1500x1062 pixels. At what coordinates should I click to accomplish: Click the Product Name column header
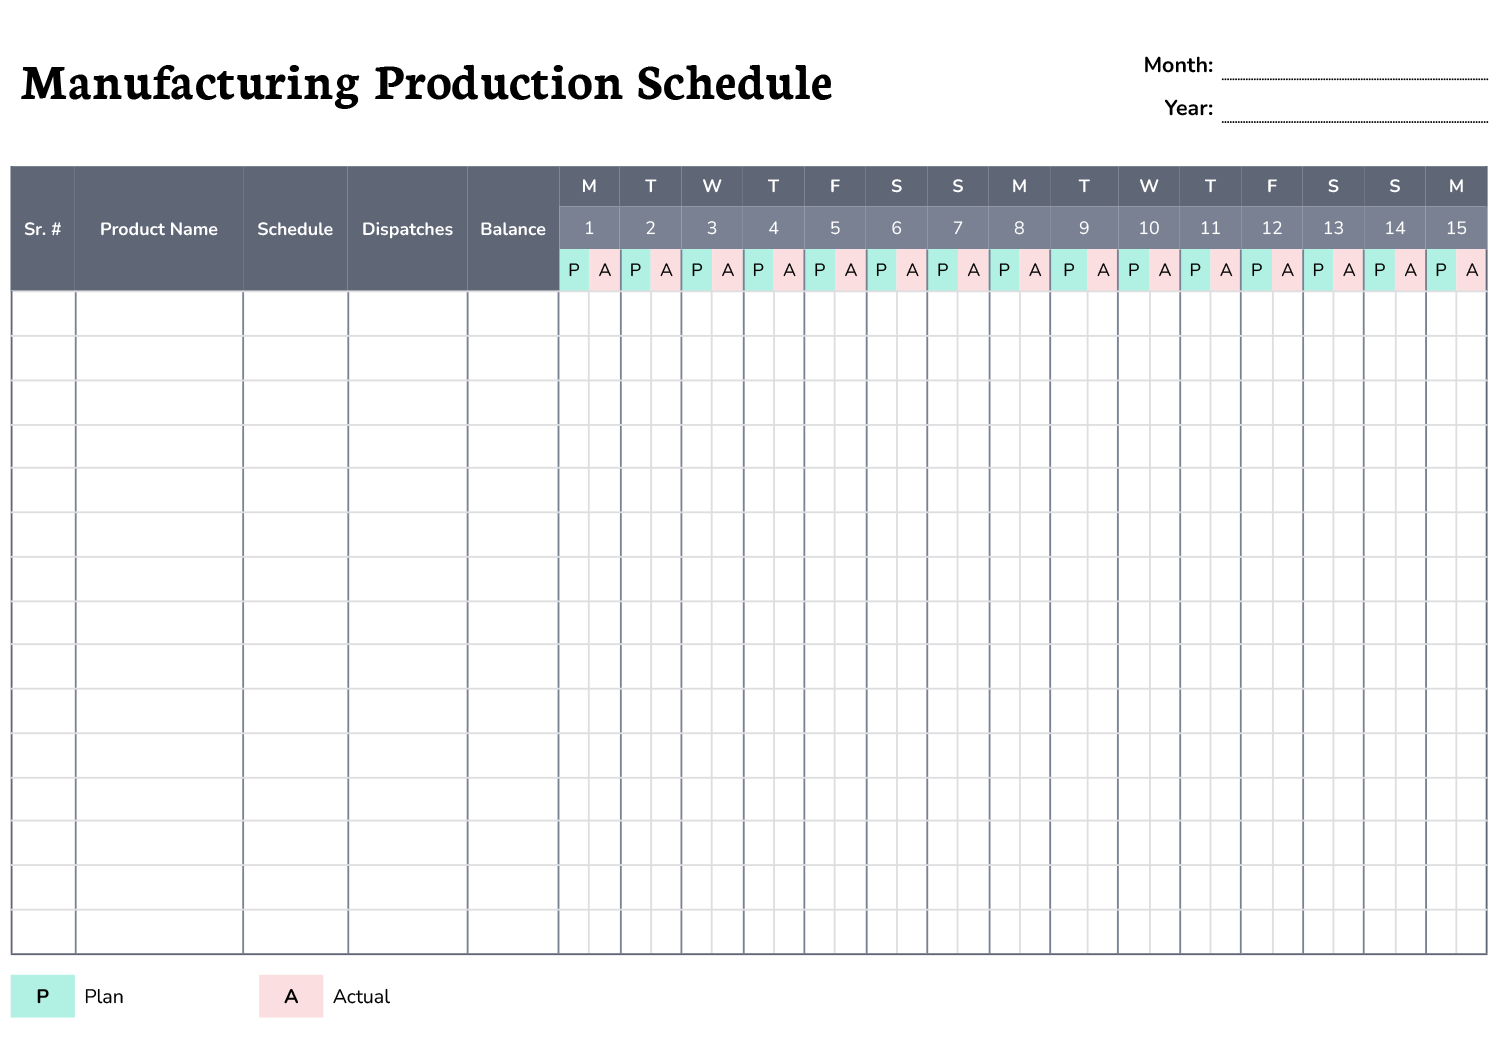coord(159,229)
